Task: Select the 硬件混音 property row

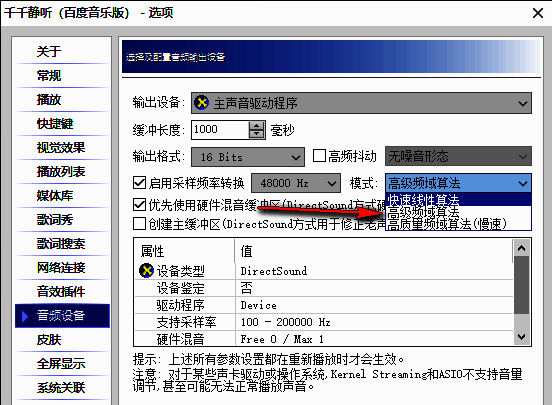Action: point(324,339)
